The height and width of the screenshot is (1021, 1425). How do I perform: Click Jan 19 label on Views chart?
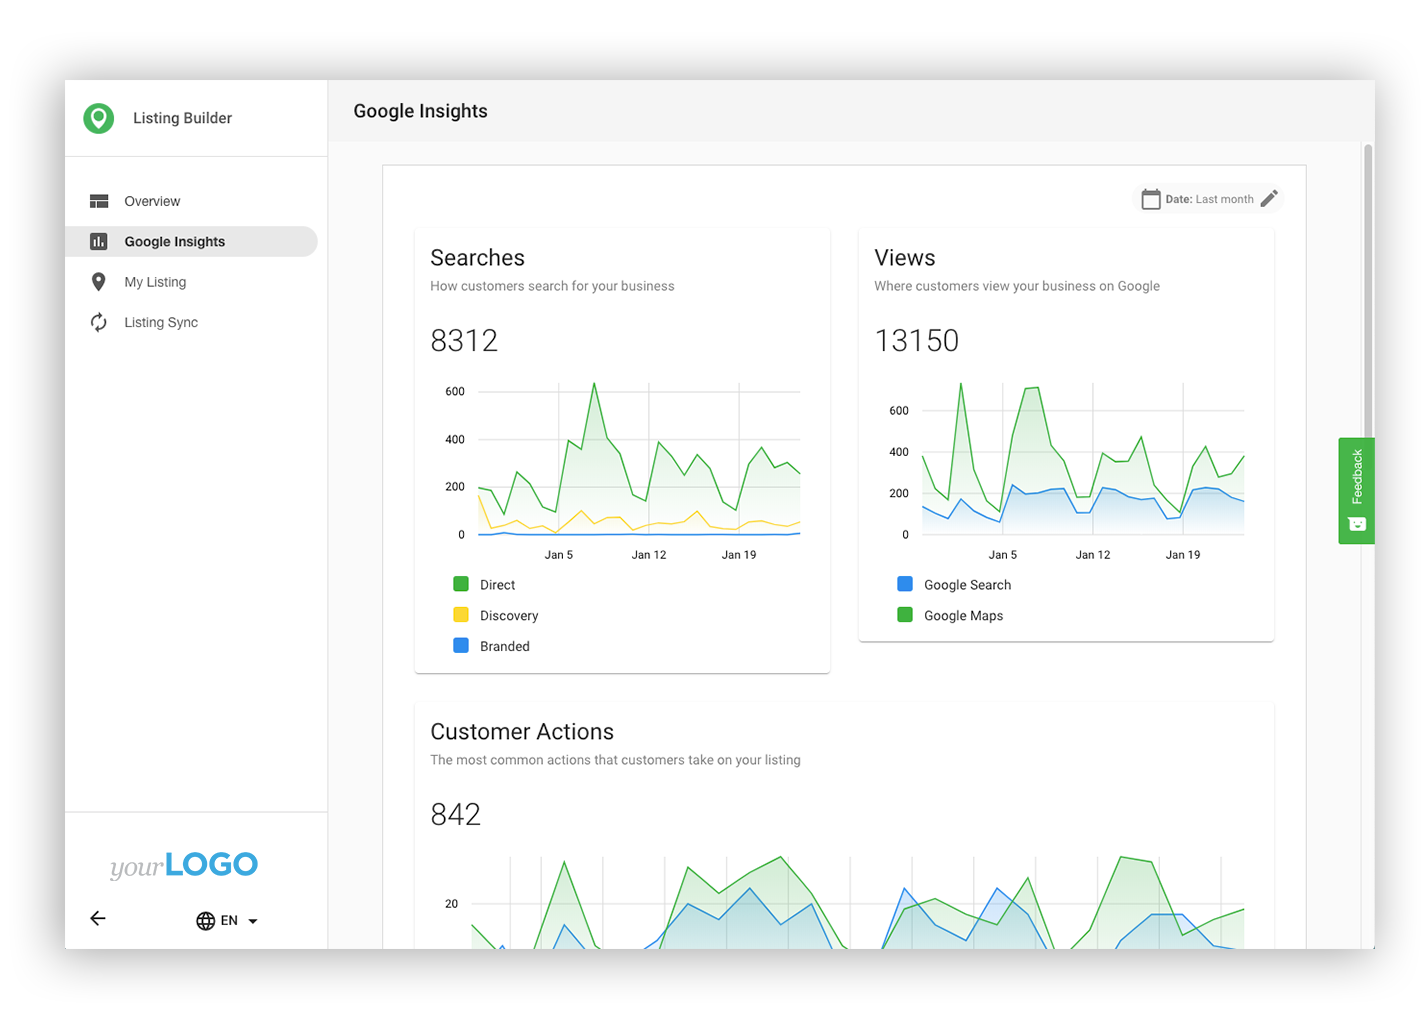point(1183,555)
